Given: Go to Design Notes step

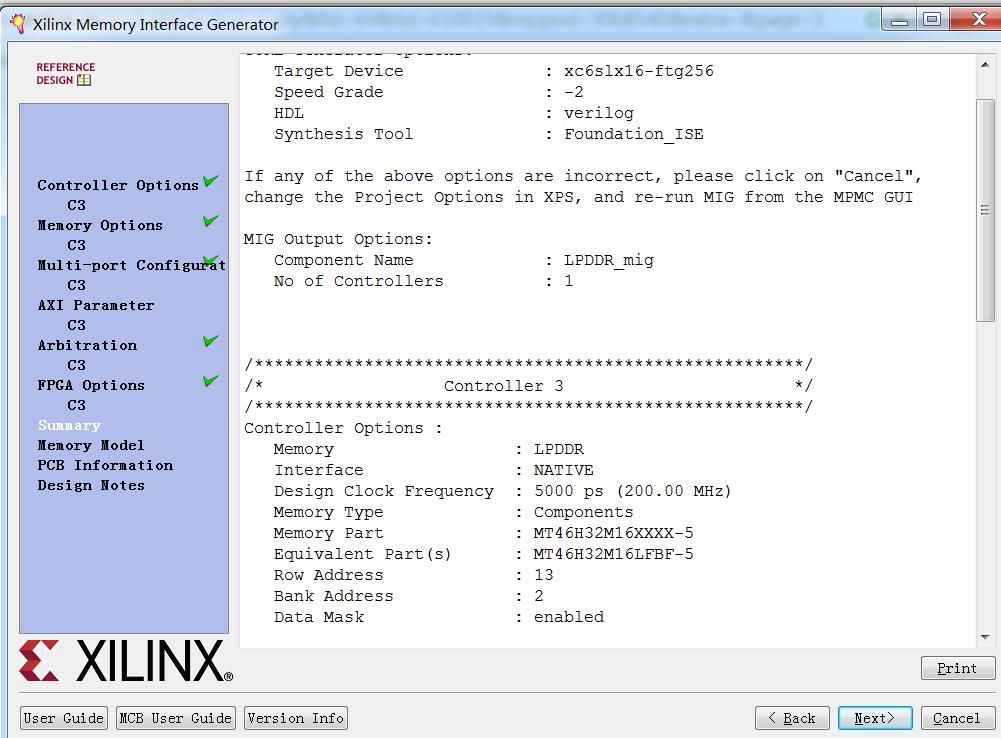Looking at the screenshot, I should click(x=91, y=485).
